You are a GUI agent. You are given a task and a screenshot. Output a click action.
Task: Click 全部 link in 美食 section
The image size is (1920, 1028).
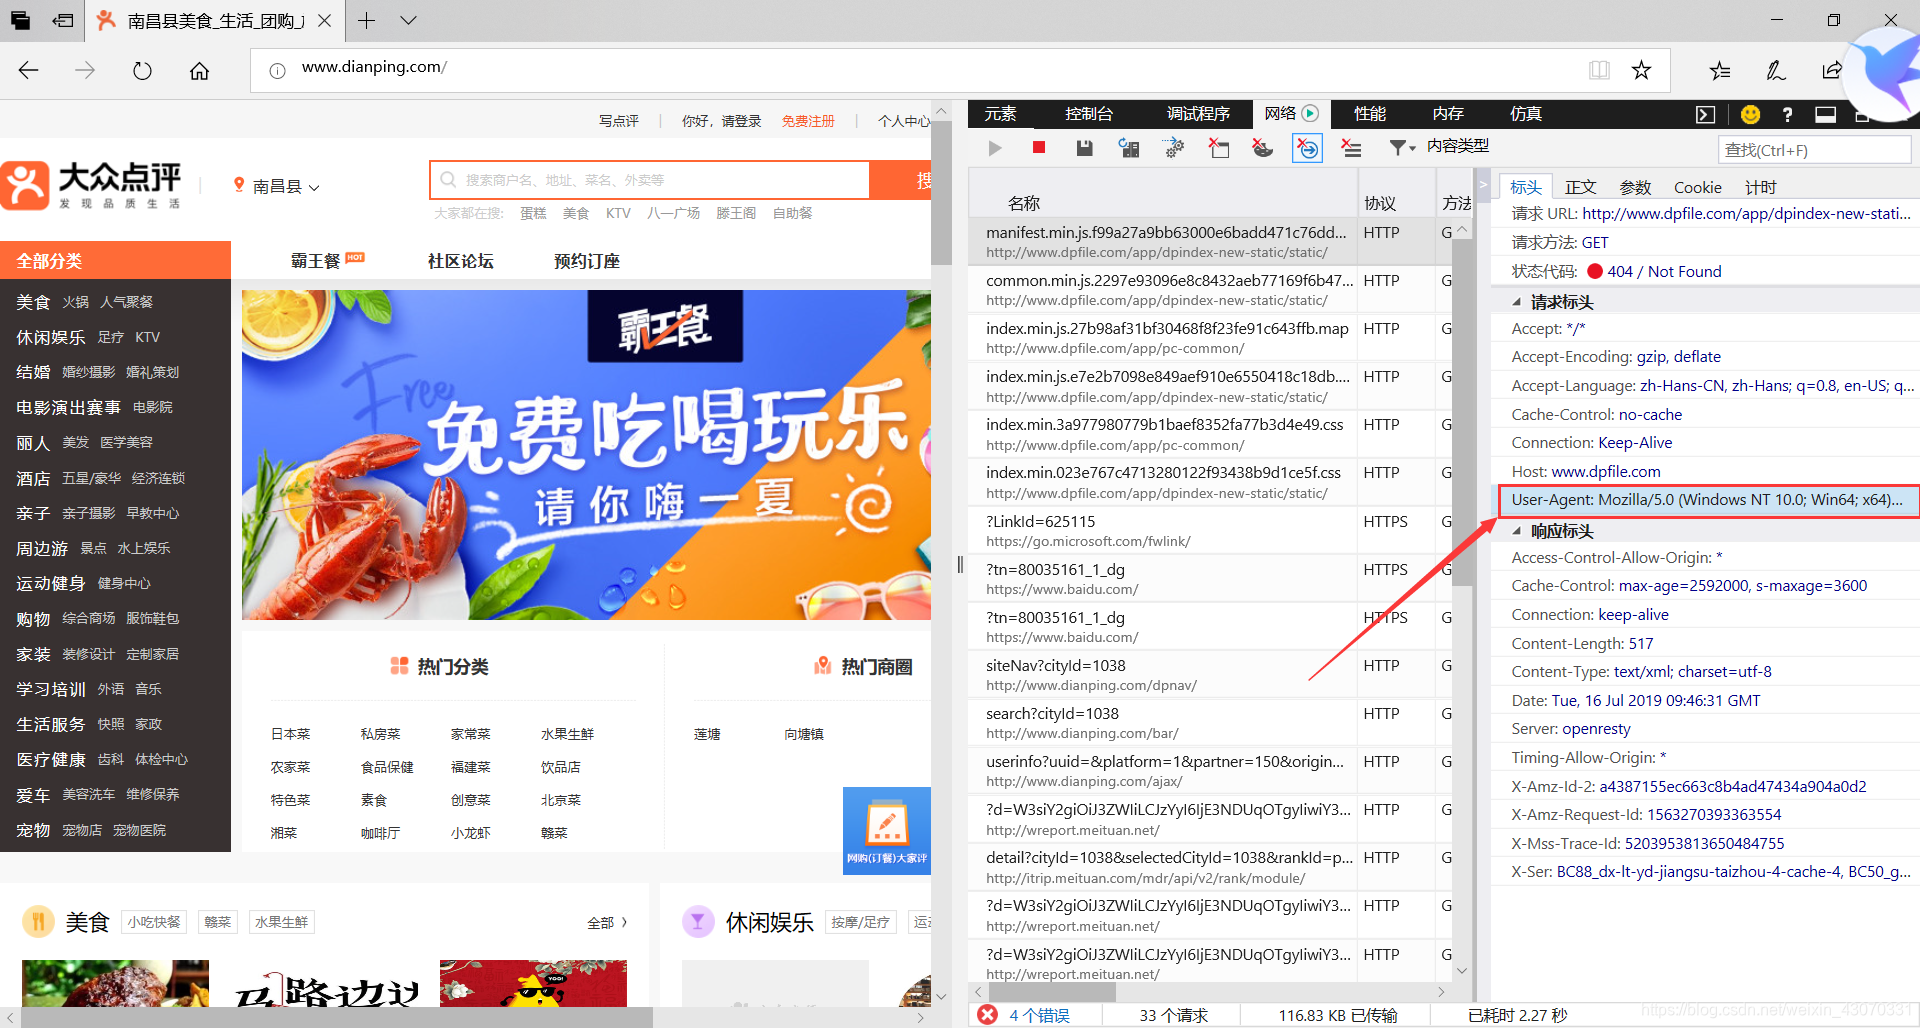click(607, 922)
